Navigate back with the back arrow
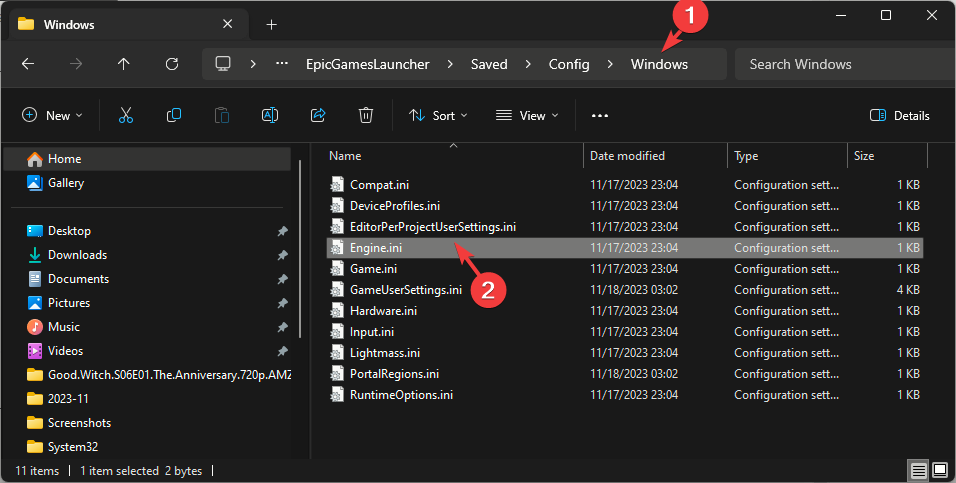This screenshot has height=483, width=956. click(x=28, y=64)
